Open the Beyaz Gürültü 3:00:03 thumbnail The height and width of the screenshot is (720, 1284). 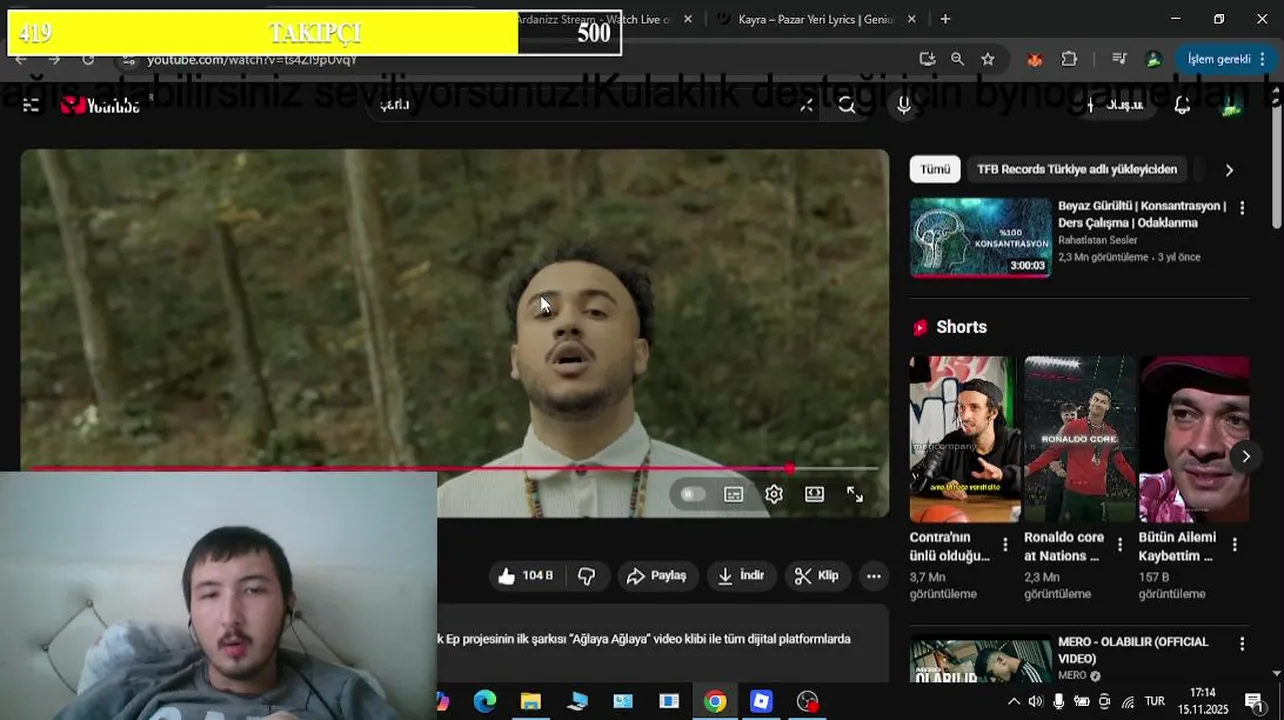pyautogui.click(x=980, y=237)
